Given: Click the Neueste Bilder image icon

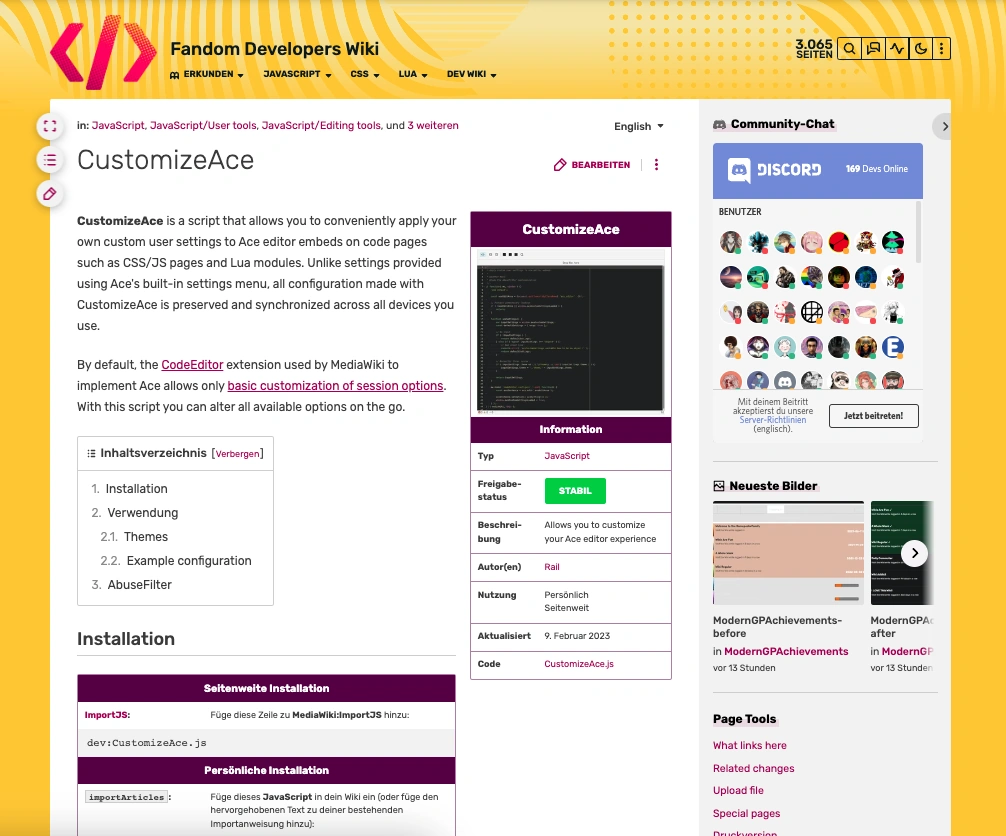Looking at the screenshot, I should (x=719, y=486).
